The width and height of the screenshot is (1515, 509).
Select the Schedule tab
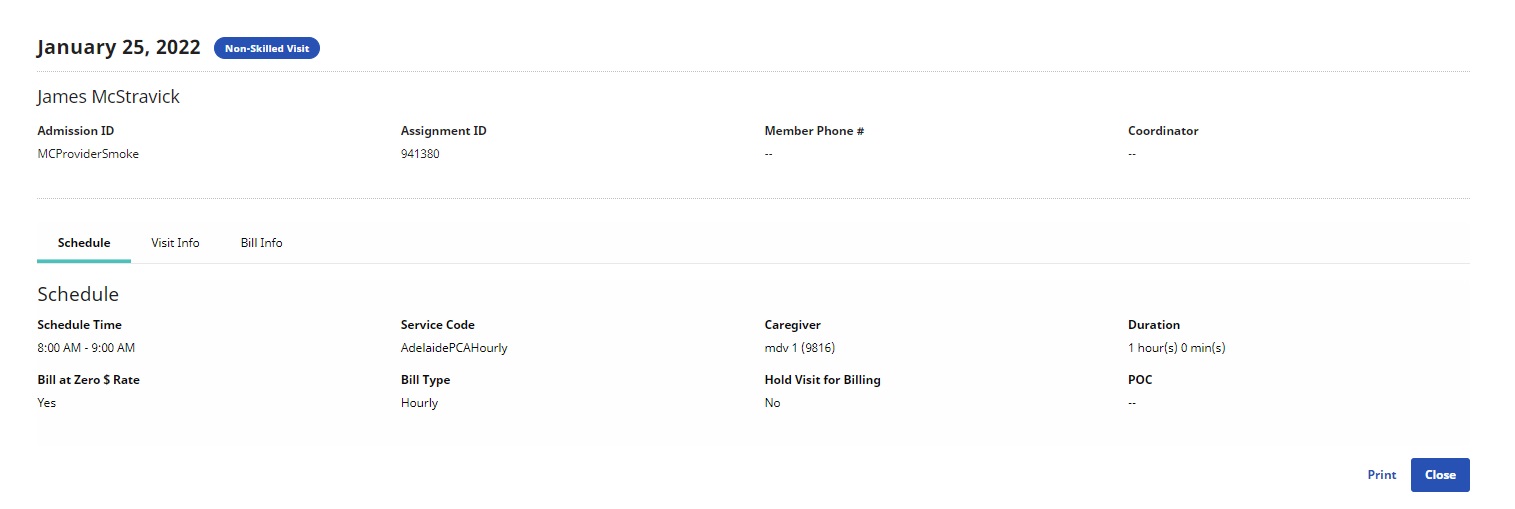tap(84, 243)
